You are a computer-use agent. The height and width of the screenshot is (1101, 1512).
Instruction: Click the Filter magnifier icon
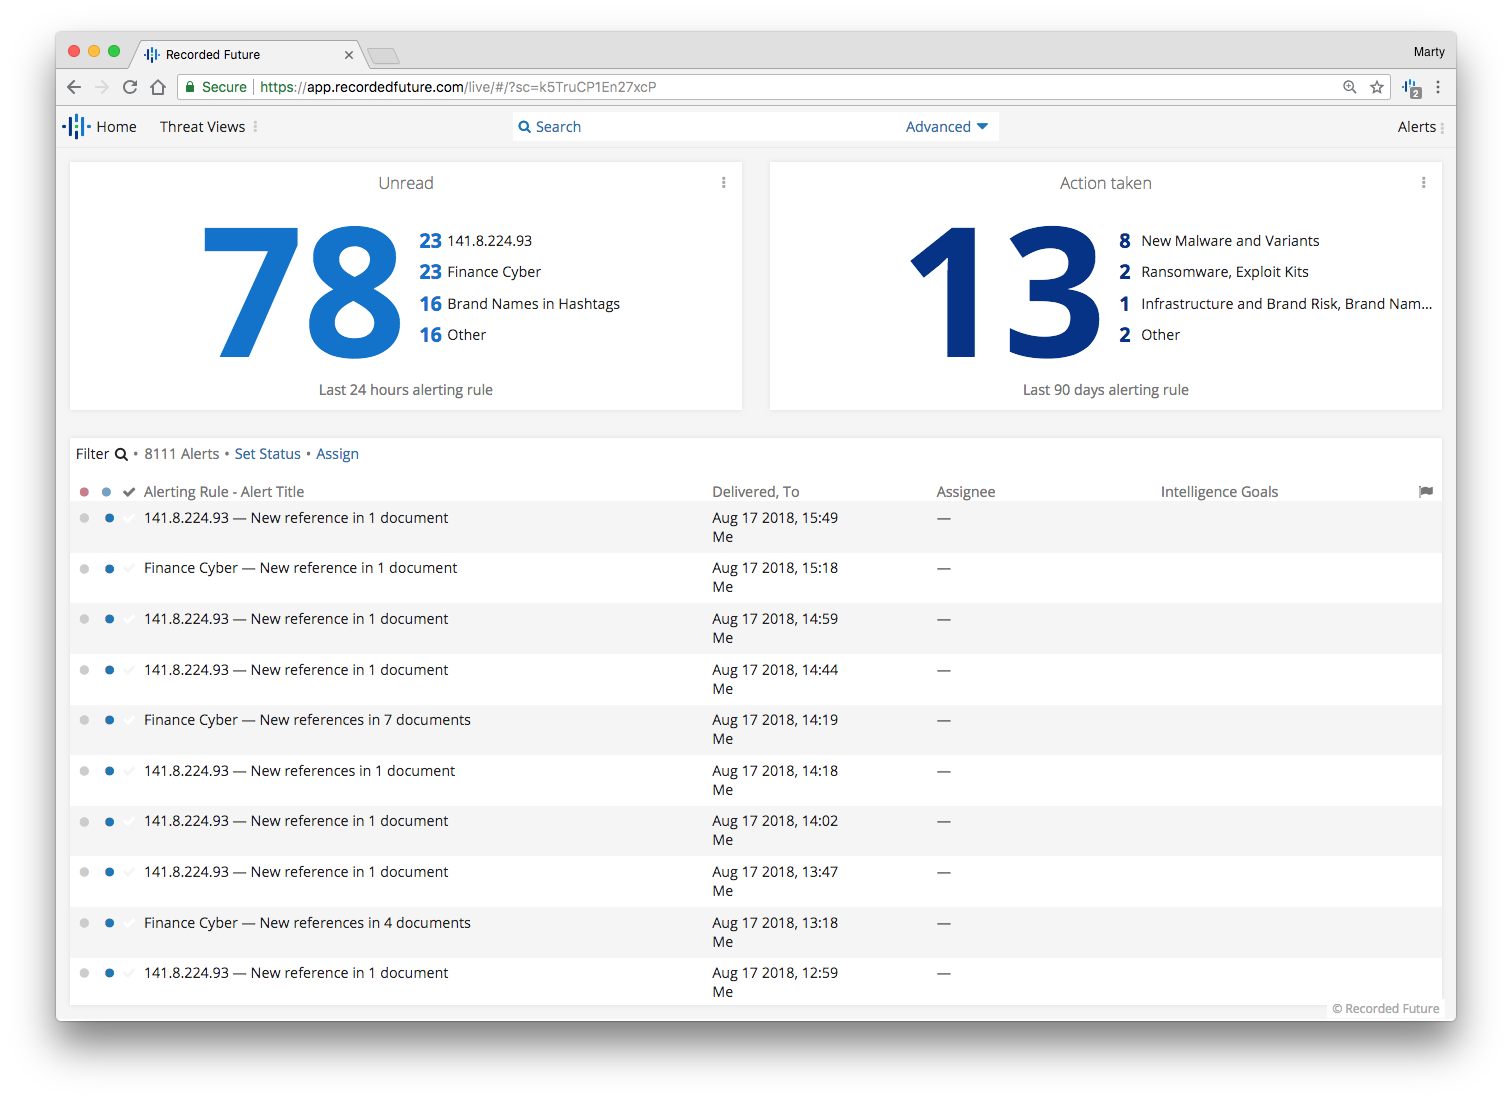tap(121, 454)
